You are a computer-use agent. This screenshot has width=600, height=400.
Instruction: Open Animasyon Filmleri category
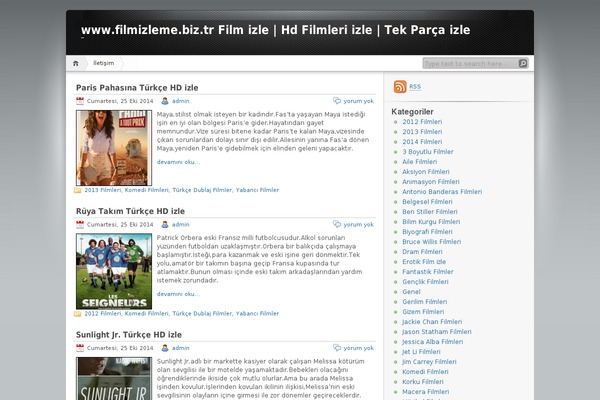click(x=431, y=182)
